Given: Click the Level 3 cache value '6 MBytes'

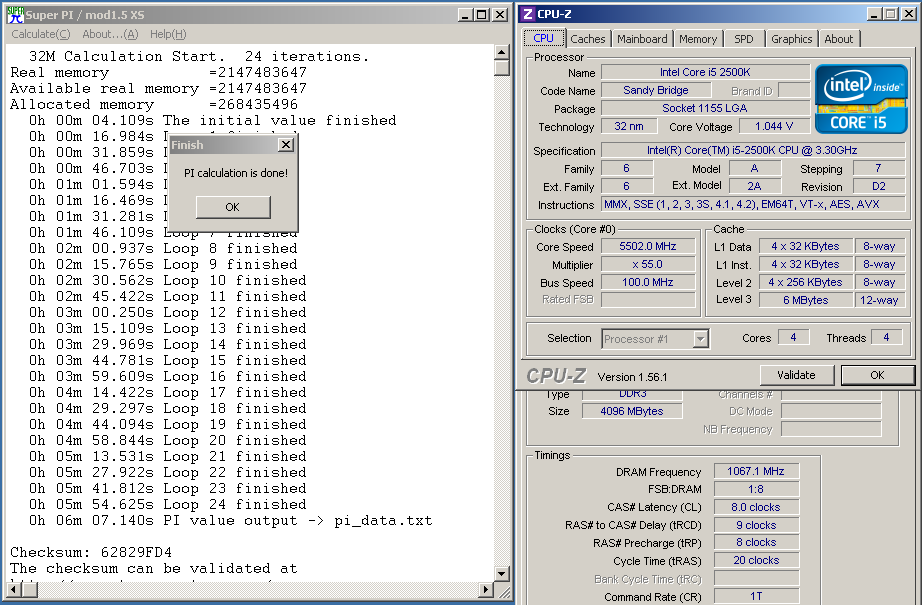Looking at the screenshot, I should point(805,300).
